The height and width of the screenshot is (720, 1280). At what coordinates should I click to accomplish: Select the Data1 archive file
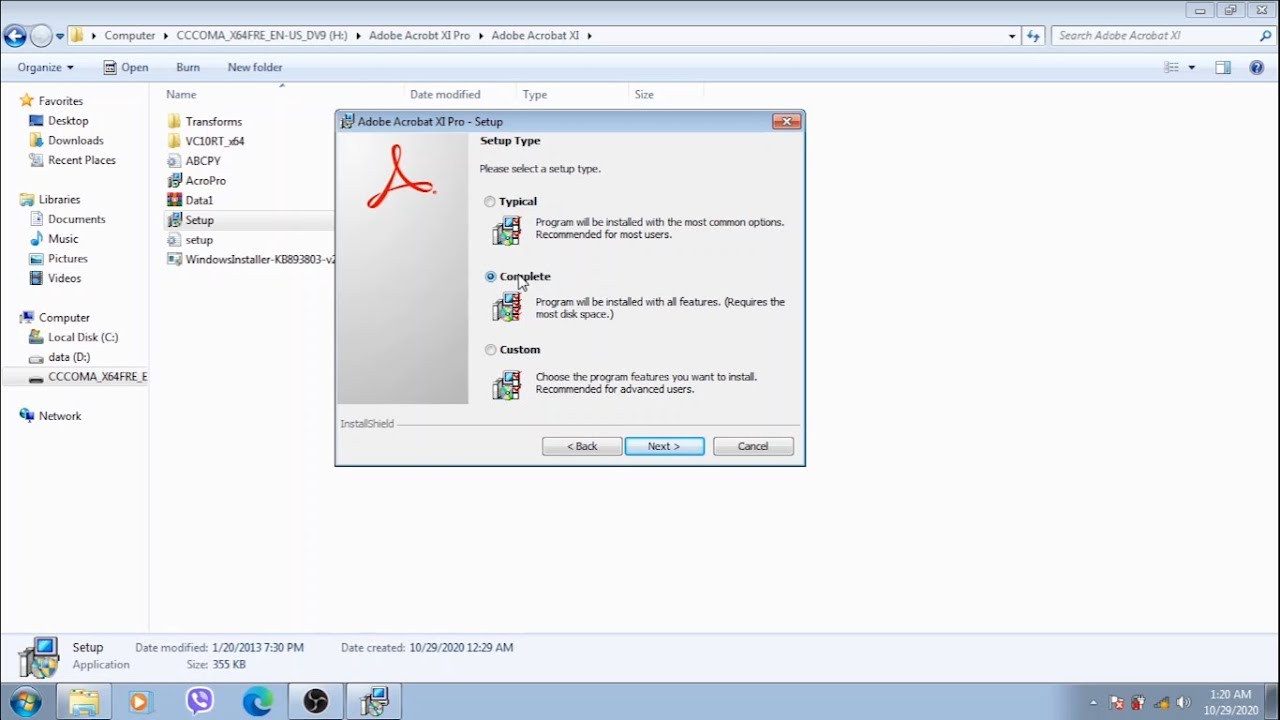pos(190,201)
